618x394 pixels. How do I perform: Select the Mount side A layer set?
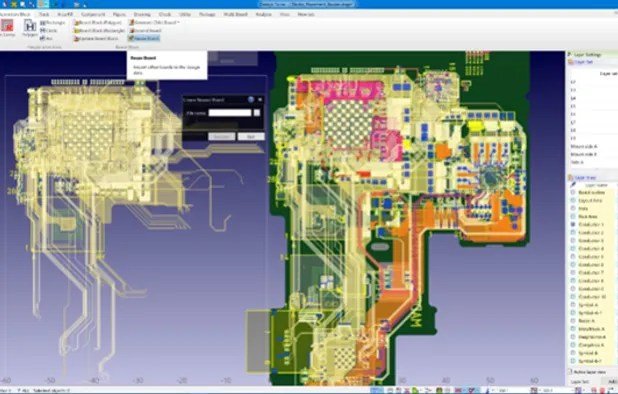[584, 146]
